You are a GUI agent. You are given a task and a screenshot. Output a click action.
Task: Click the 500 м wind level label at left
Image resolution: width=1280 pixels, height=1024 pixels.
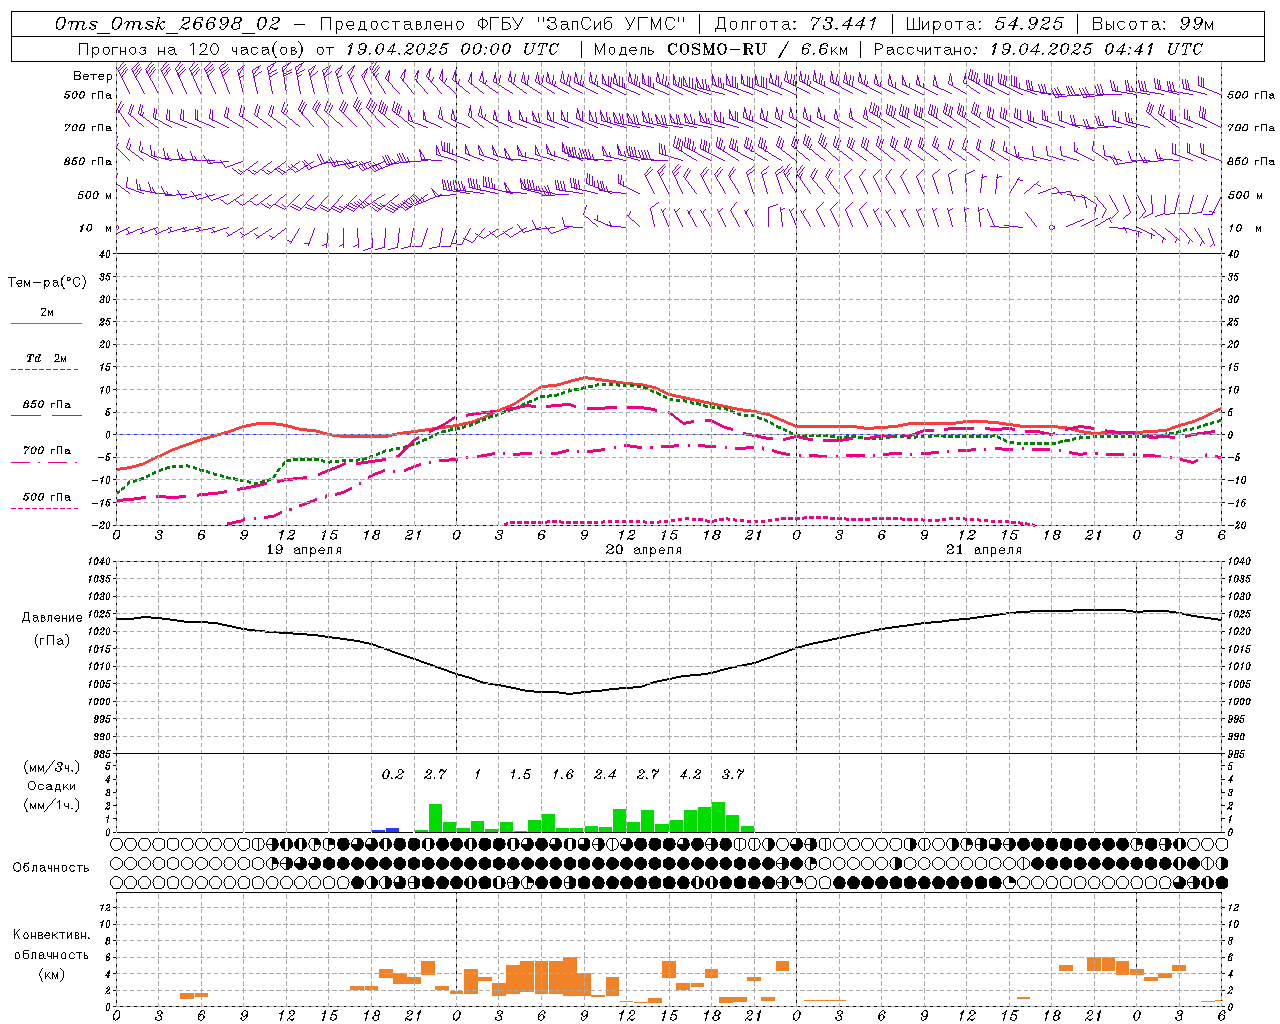pyautogui.click(x=95, y=195)
